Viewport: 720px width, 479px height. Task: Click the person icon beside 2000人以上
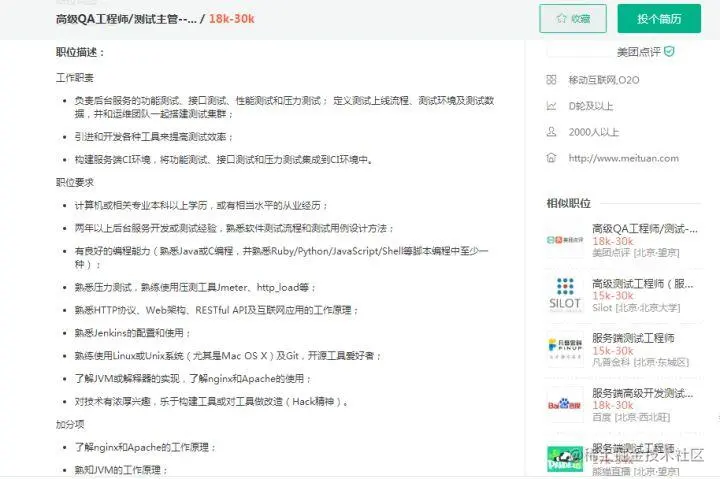[551, 132]
